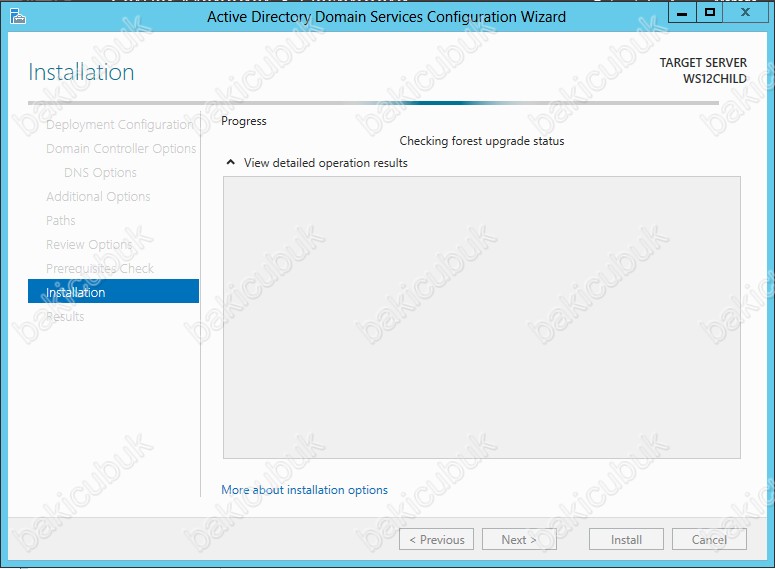
Task: Click the wizard icon in the title bar
Action: [x=18, y=16]
